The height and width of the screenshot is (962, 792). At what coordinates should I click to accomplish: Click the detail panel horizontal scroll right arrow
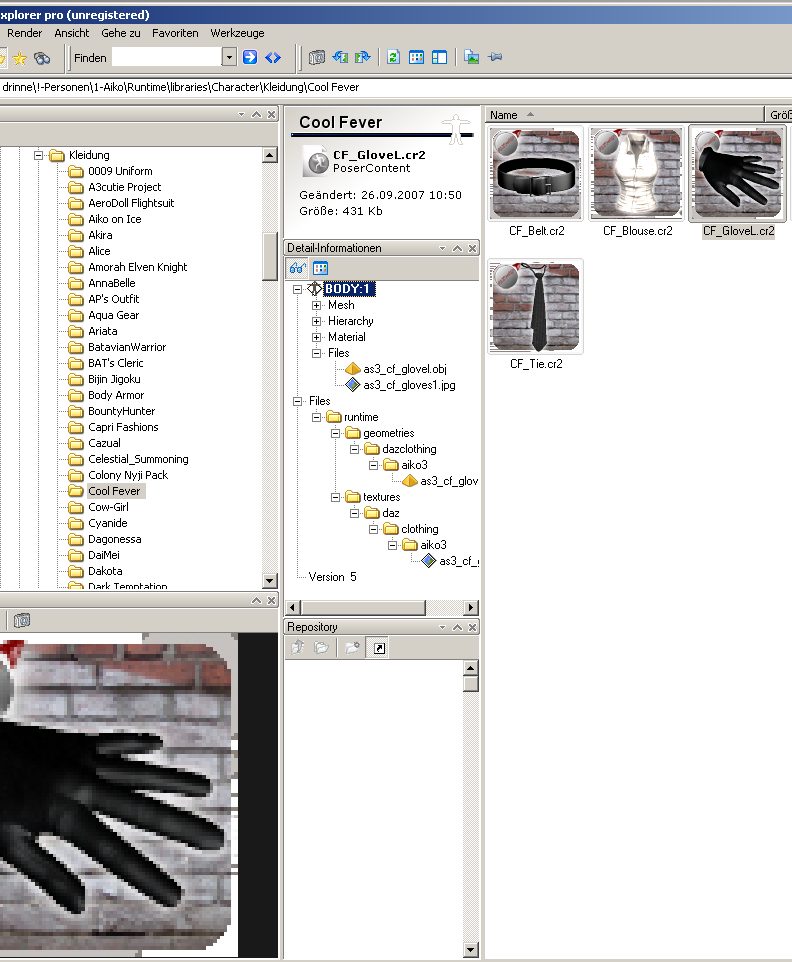click(x=471, y=607)
